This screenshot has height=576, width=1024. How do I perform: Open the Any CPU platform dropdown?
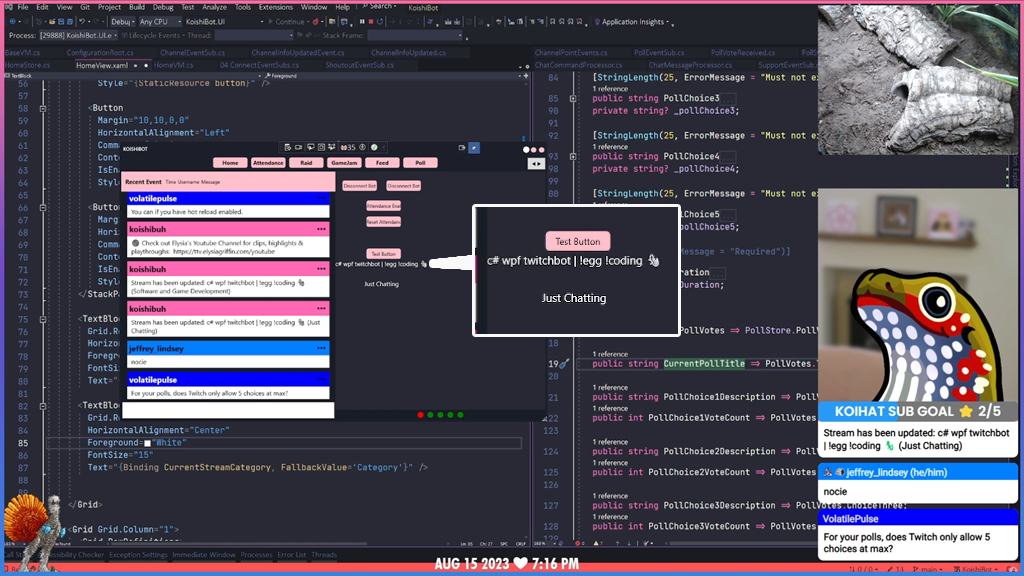pyautogui.click(x=160, y=22)
